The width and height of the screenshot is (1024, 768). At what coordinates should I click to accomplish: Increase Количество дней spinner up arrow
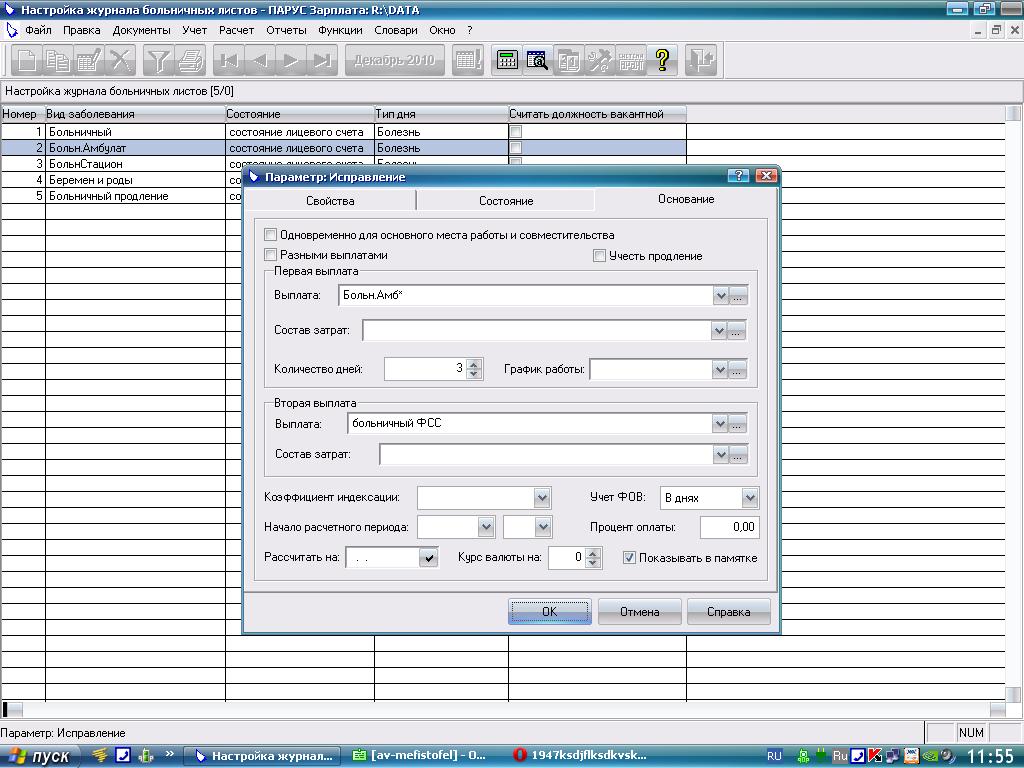(x=474, y=364)
